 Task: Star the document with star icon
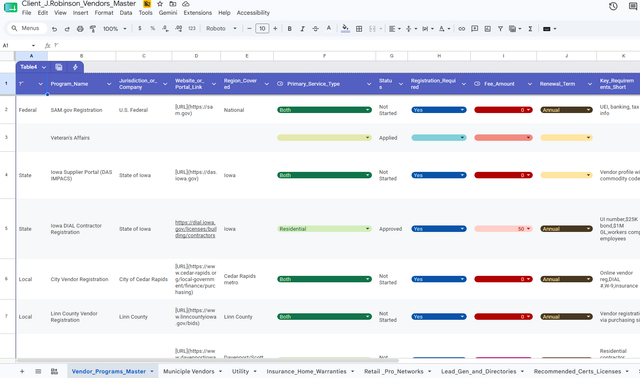click(160, 4)
